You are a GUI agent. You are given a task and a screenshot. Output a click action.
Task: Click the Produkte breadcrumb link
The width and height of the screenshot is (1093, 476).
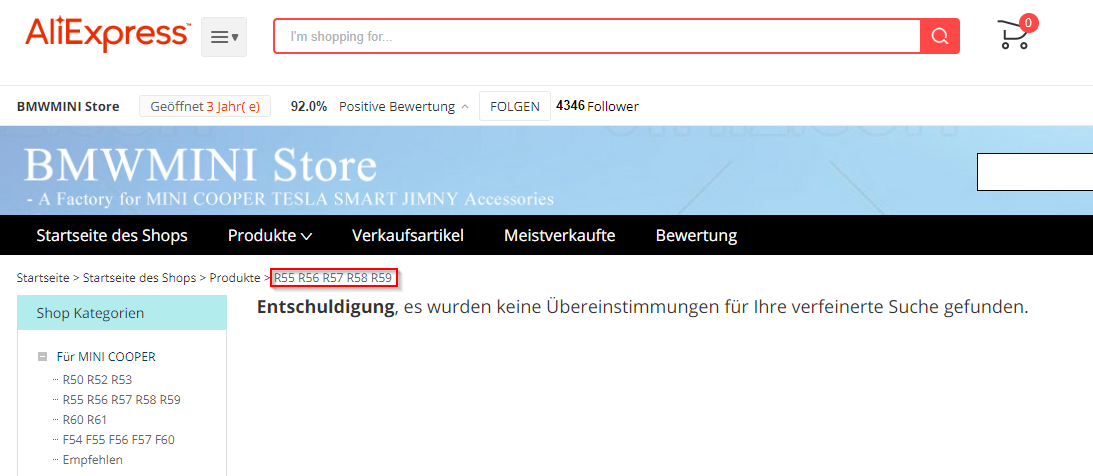coord(235,277)
